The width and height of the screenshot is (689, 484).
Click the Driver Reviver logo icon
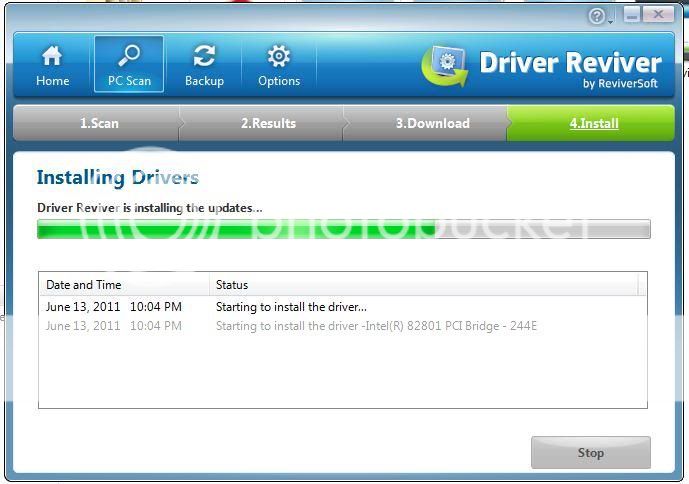click(445, 66)
